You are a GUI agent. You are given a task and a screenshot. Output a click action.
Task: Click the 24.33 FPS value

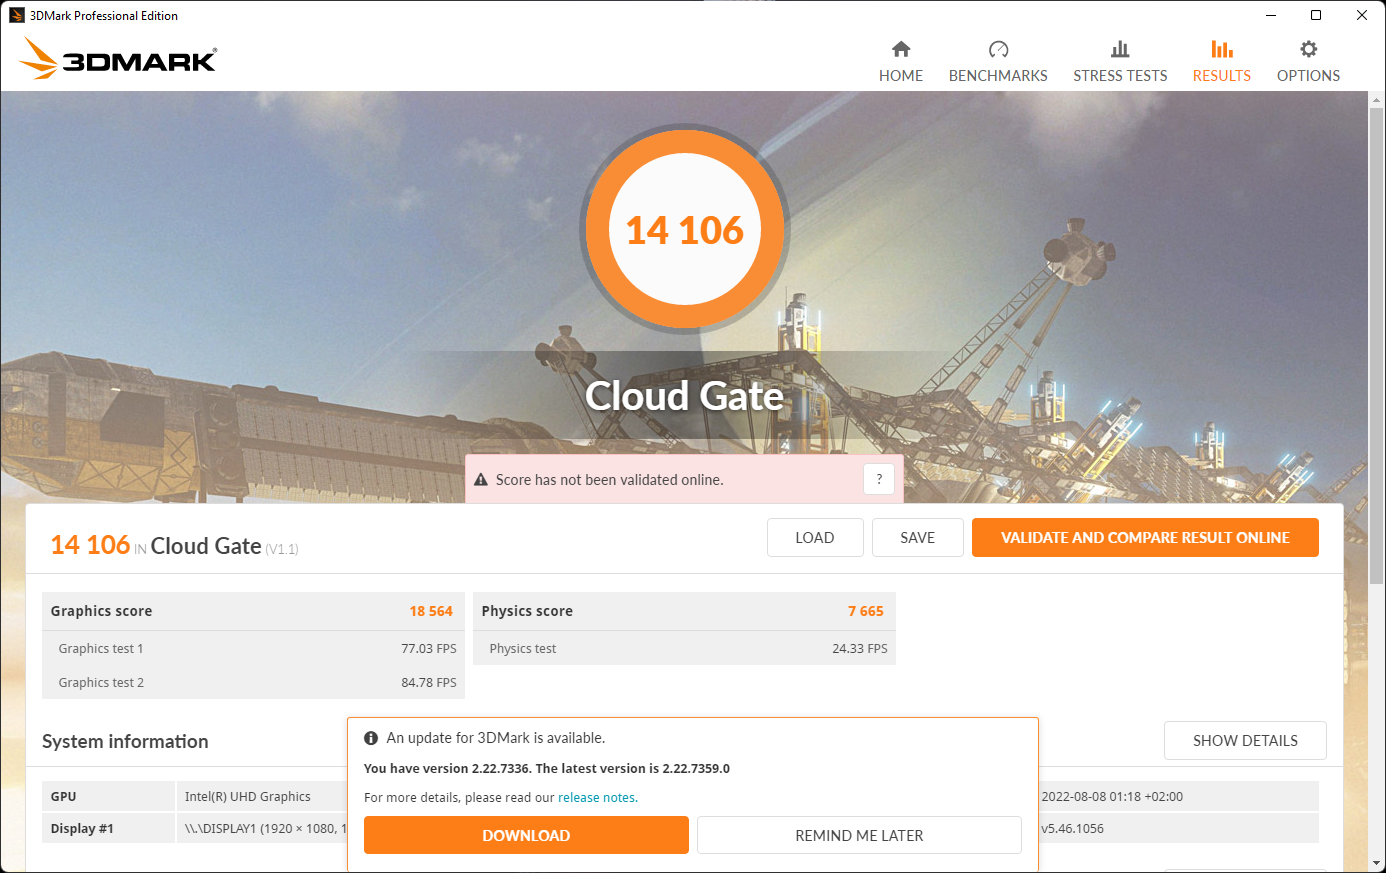pos(860,649)
